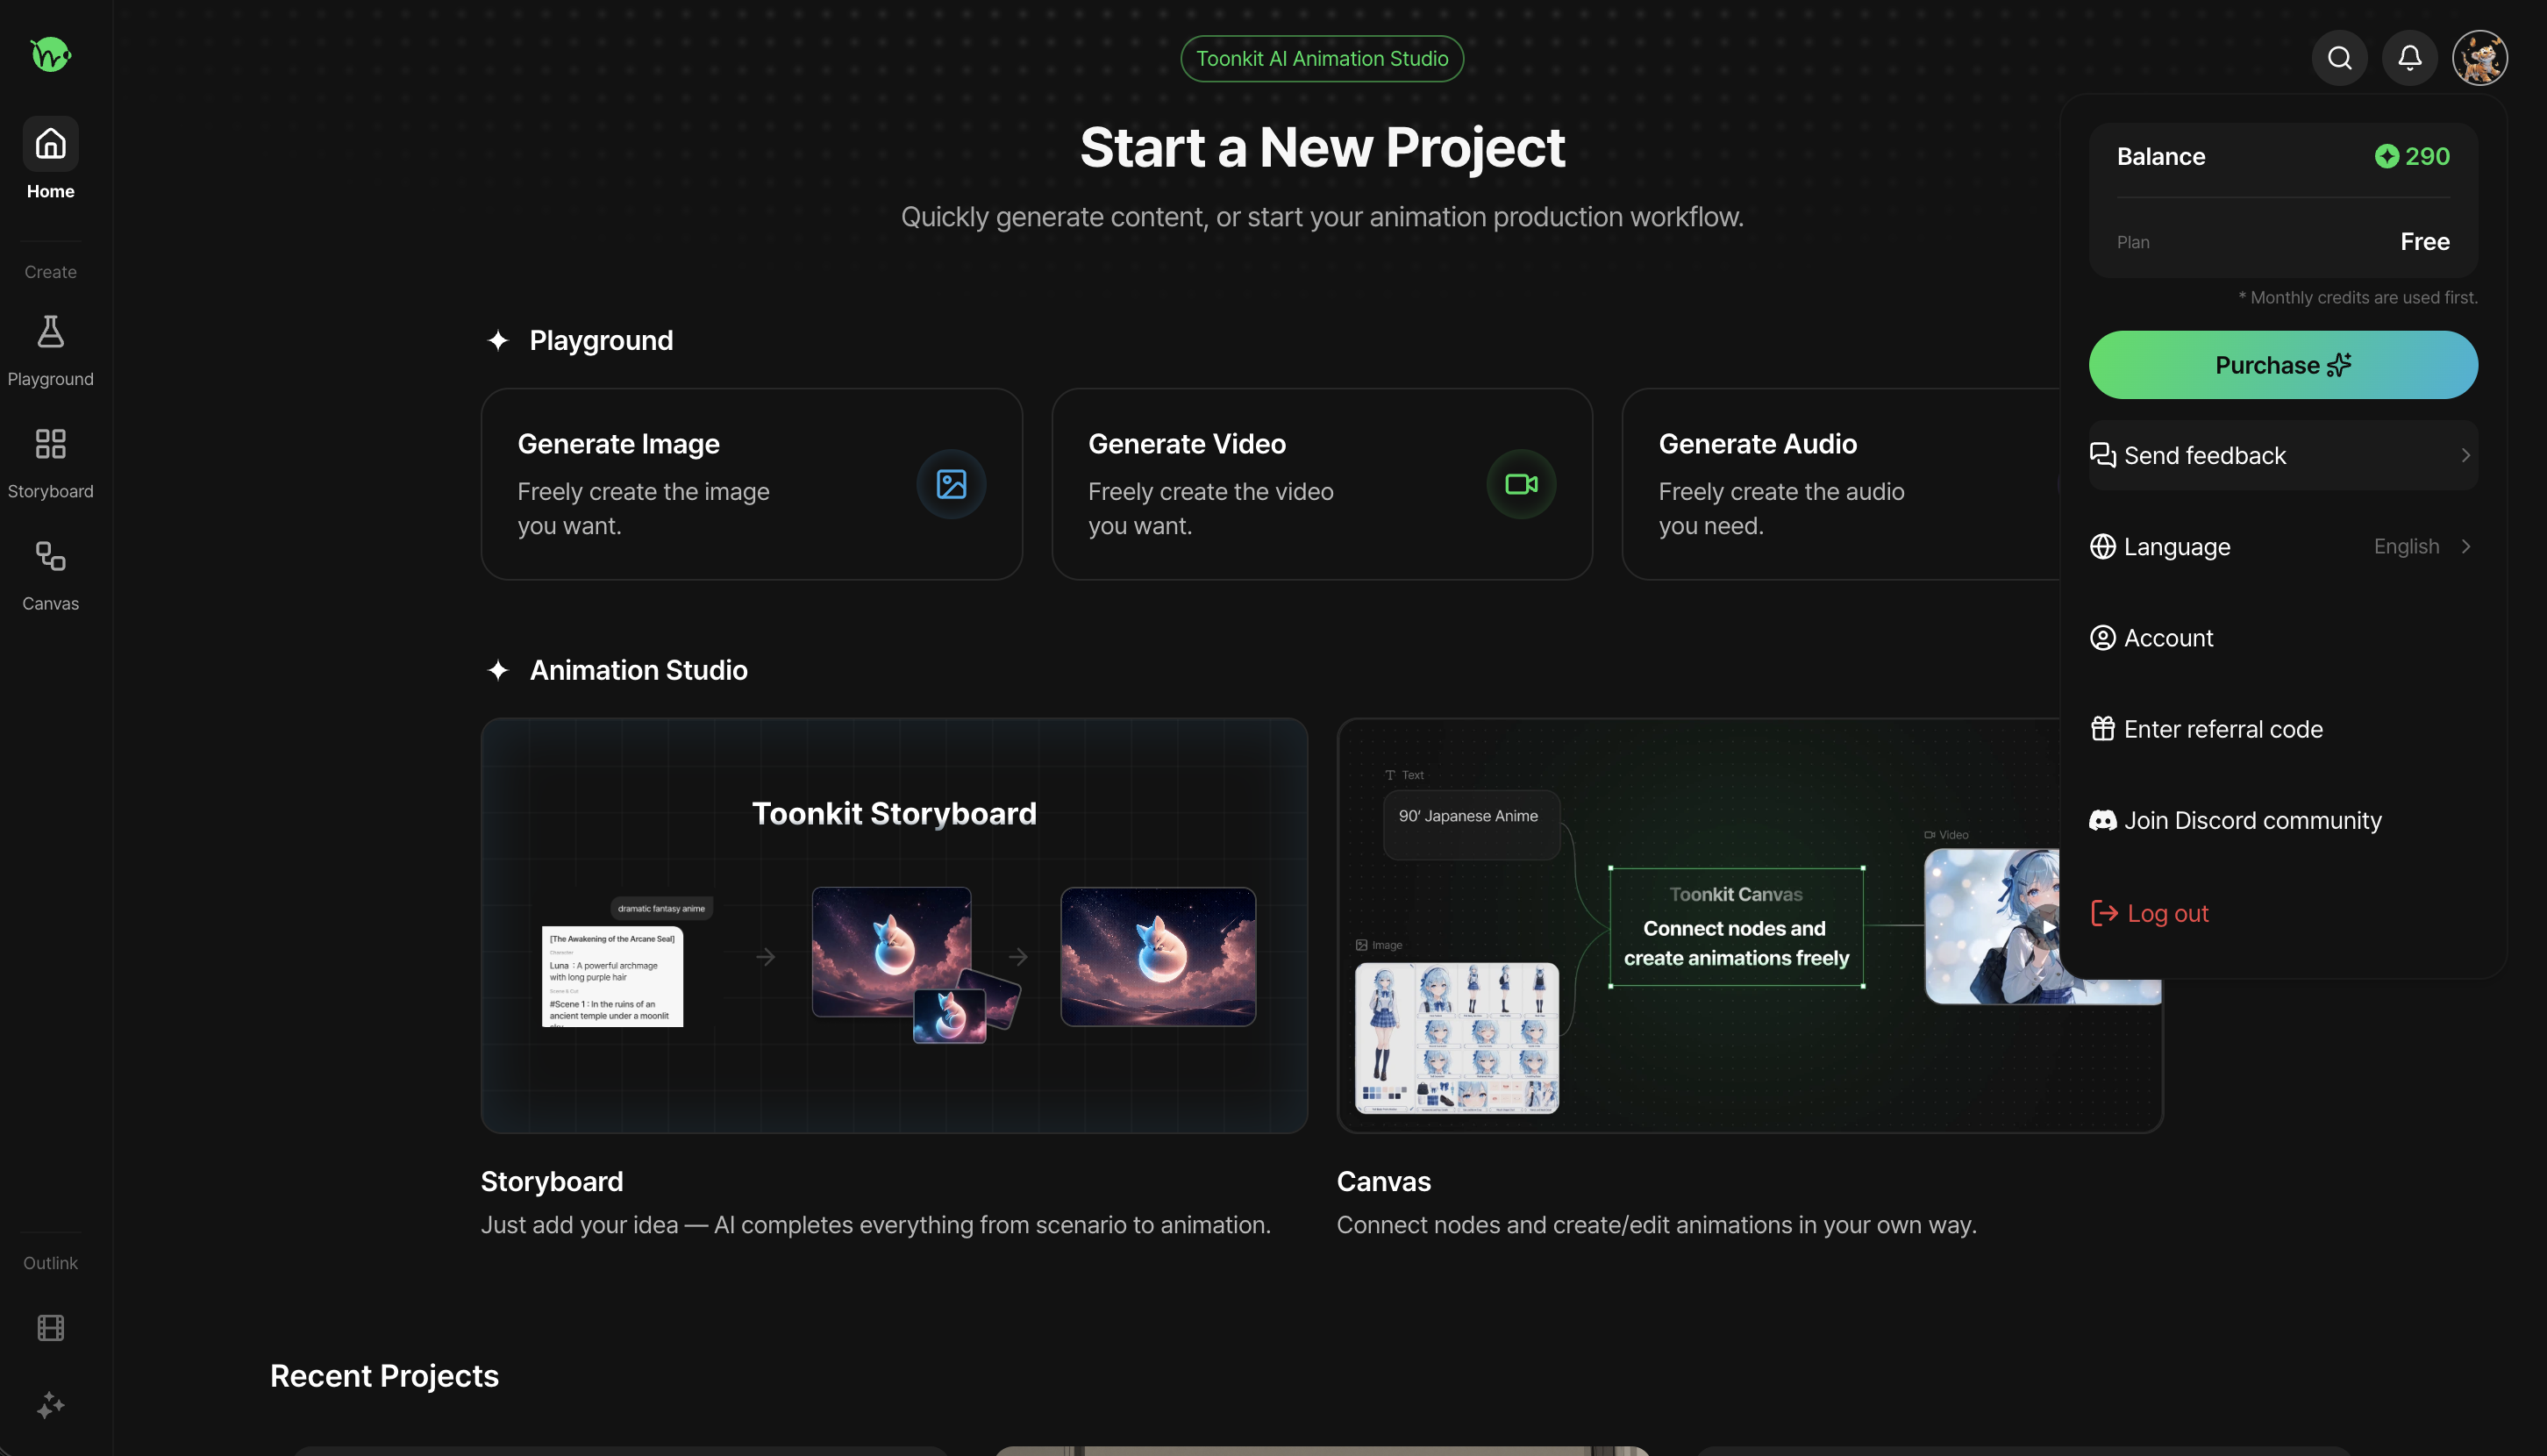Click the green credits icon beside 290

[x=2386, y=156]
